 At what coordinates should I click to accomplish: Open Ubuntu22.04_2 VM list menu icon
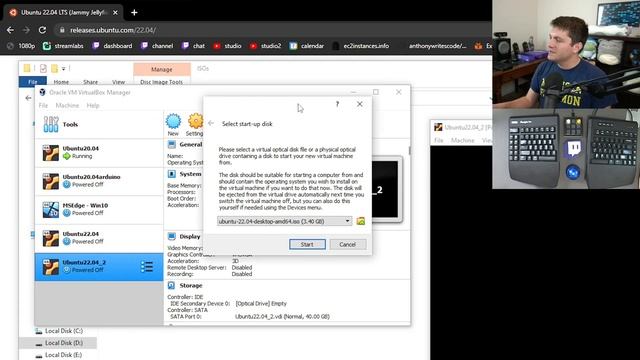[x=147, y=267]
